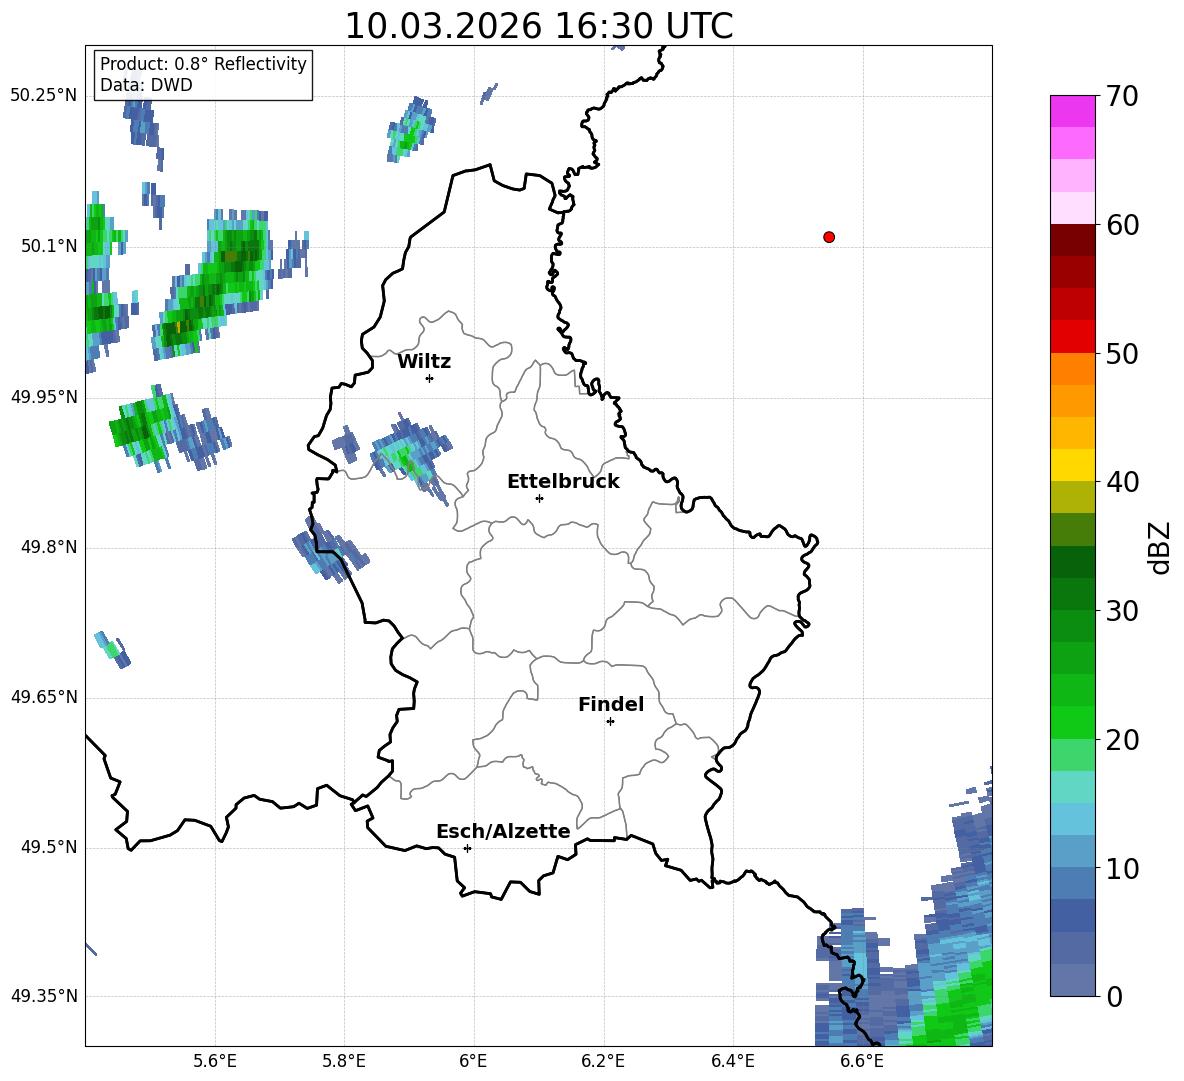Click the 6.2°E longitude tick label
Screen dimensions: 1184x1081
pyautogui.click(x=603, y=1062)
